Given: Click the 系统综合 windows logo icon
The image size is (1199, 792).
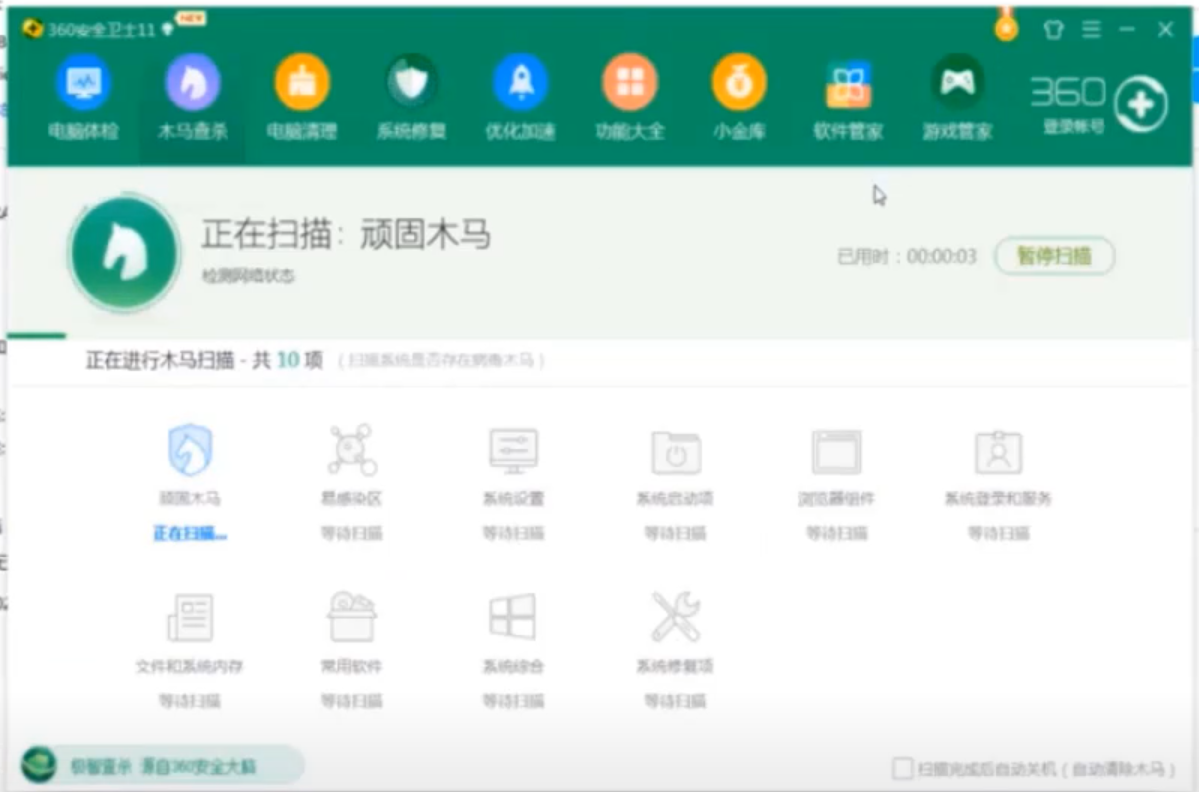Looking at the screenshot, I should [512, 616].
